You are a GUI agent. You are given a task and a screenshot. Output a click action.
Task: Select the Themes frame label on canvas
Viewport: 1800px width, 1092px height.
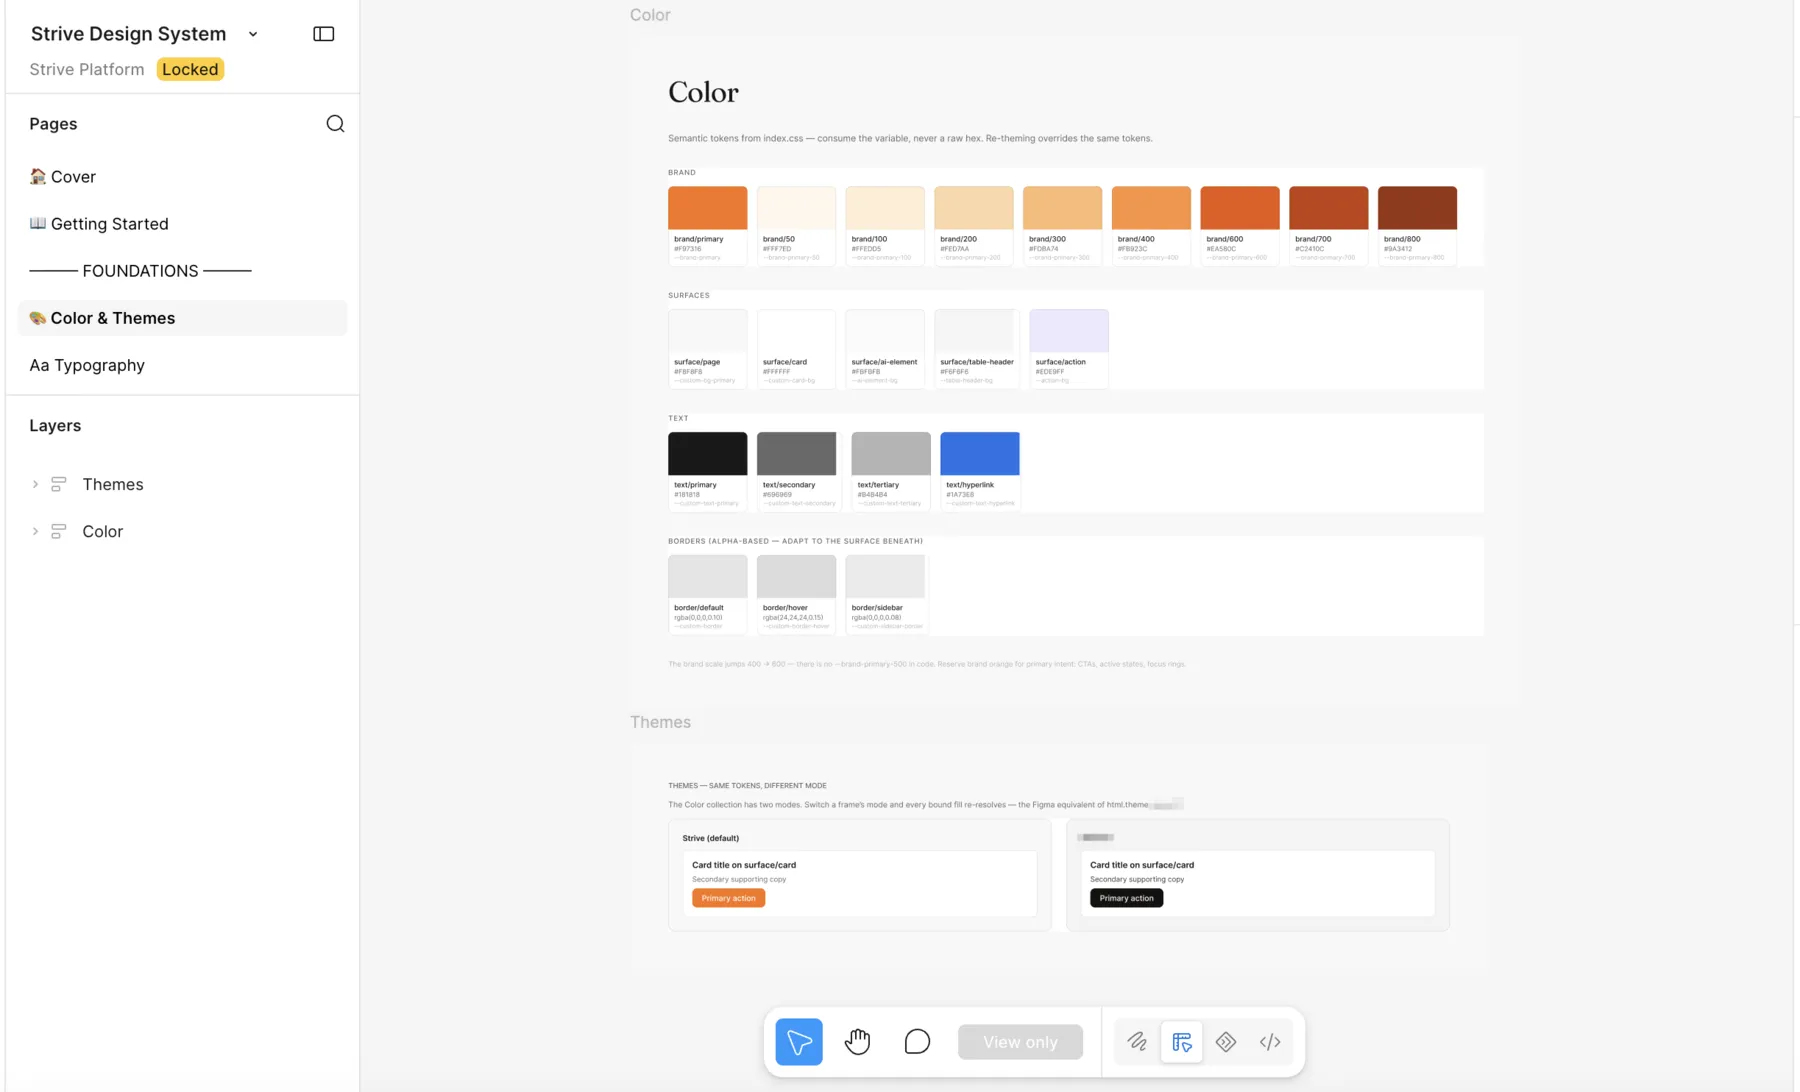[660, 722]
